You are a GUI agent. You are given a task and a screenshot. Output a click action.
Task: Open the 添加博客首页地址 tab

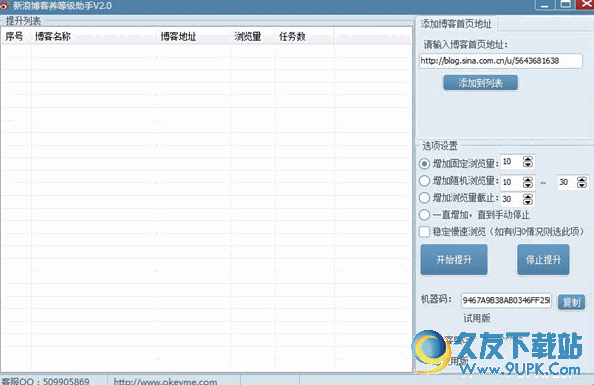pos(456,24)
